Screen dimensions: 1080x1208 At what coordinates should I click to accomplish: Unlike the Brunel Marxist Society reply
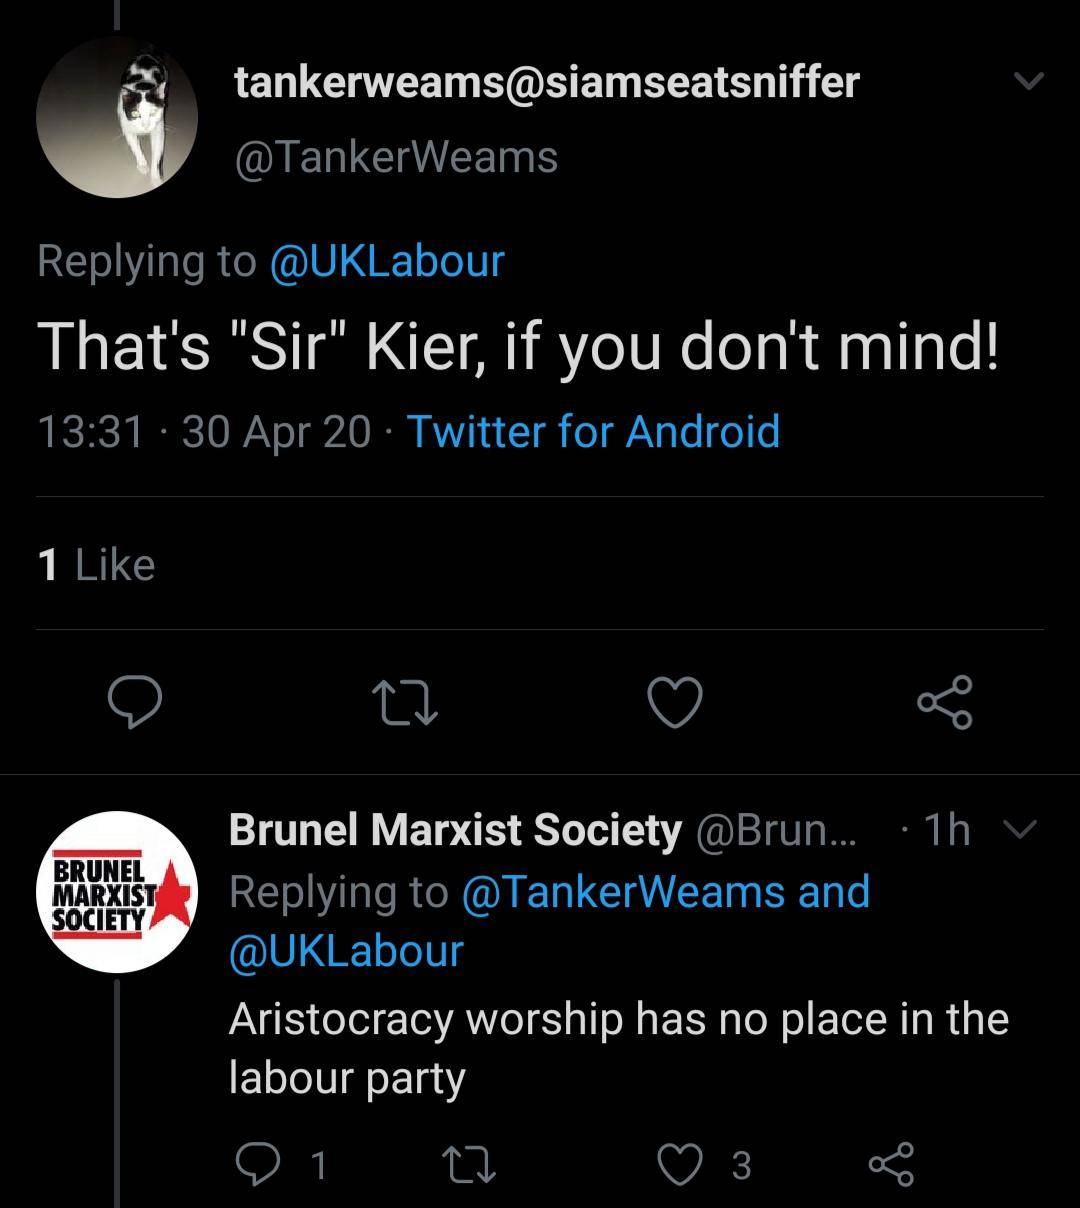[680, 1163]
